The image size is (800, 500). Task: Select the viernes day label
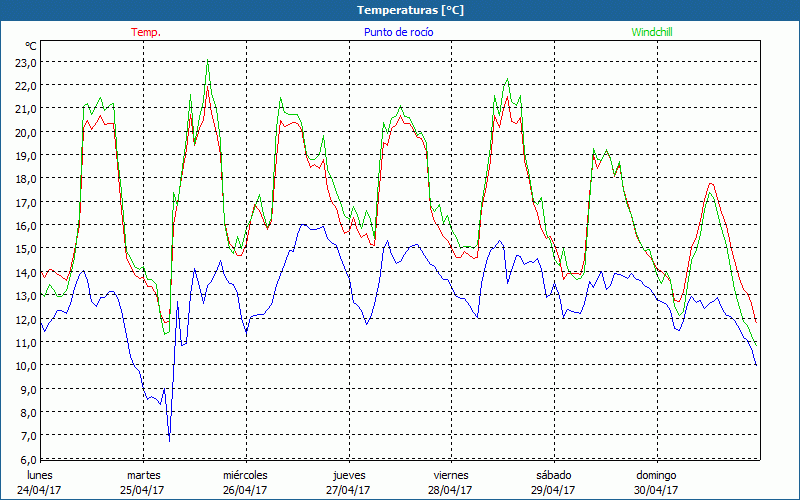pos(451,475)
